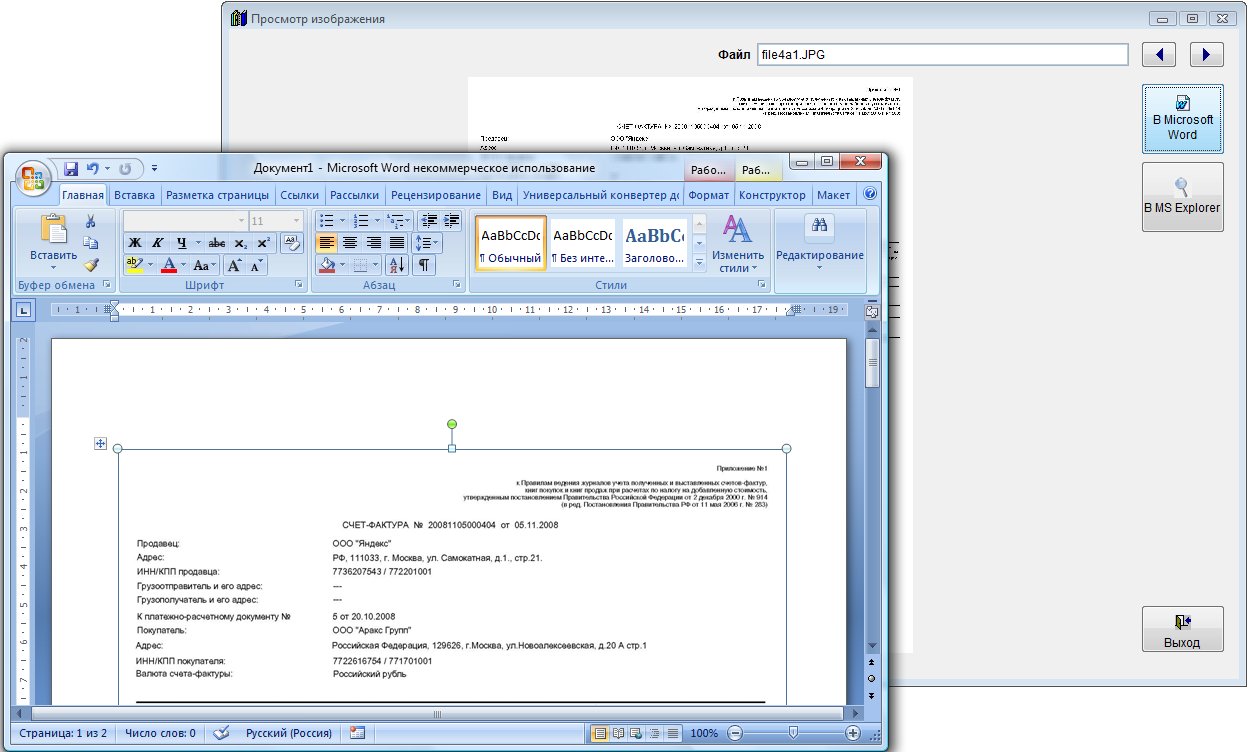
Task: Click the ruler tab selector button
Action: pyautogui.click(x=23, y=311)
